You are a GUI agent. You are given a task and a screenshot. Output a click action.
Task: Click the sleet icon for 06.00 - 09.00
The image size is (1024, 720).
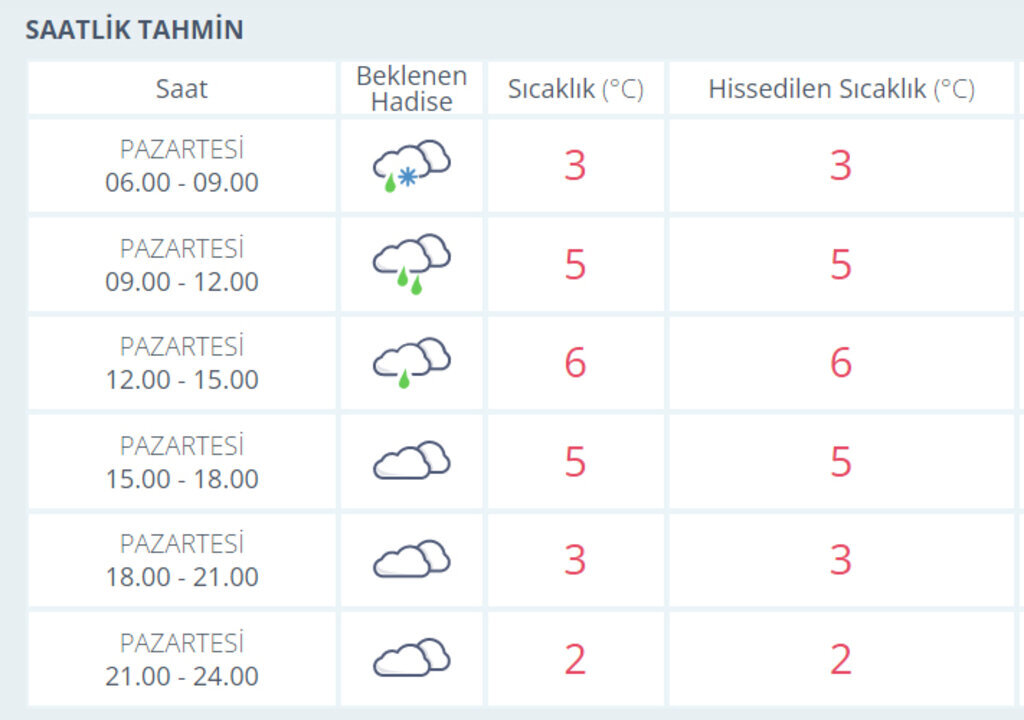coord(411,165)
